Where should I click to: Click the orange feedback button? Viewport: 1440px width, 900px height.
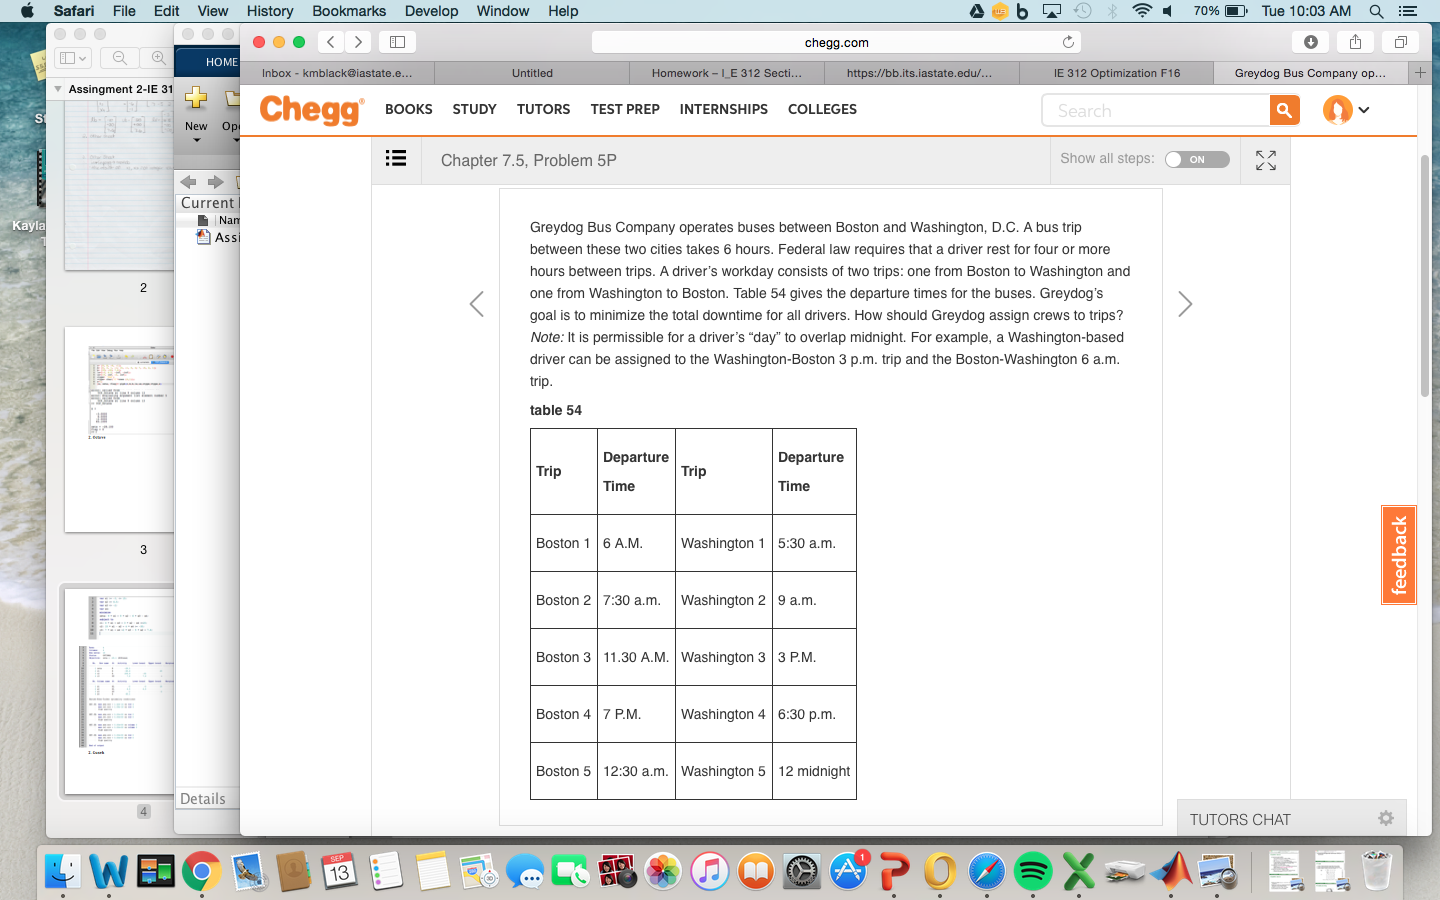pos(1398,556)
